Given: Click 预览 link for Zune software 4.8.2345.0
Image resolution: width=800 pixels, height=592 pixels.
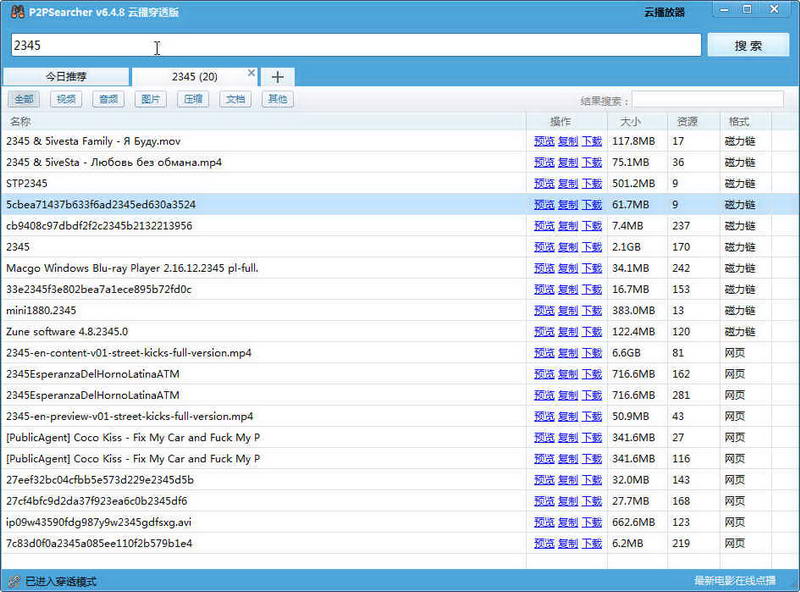Looking at the screenshot, I should pyautogui.click(x=544, y=332).
